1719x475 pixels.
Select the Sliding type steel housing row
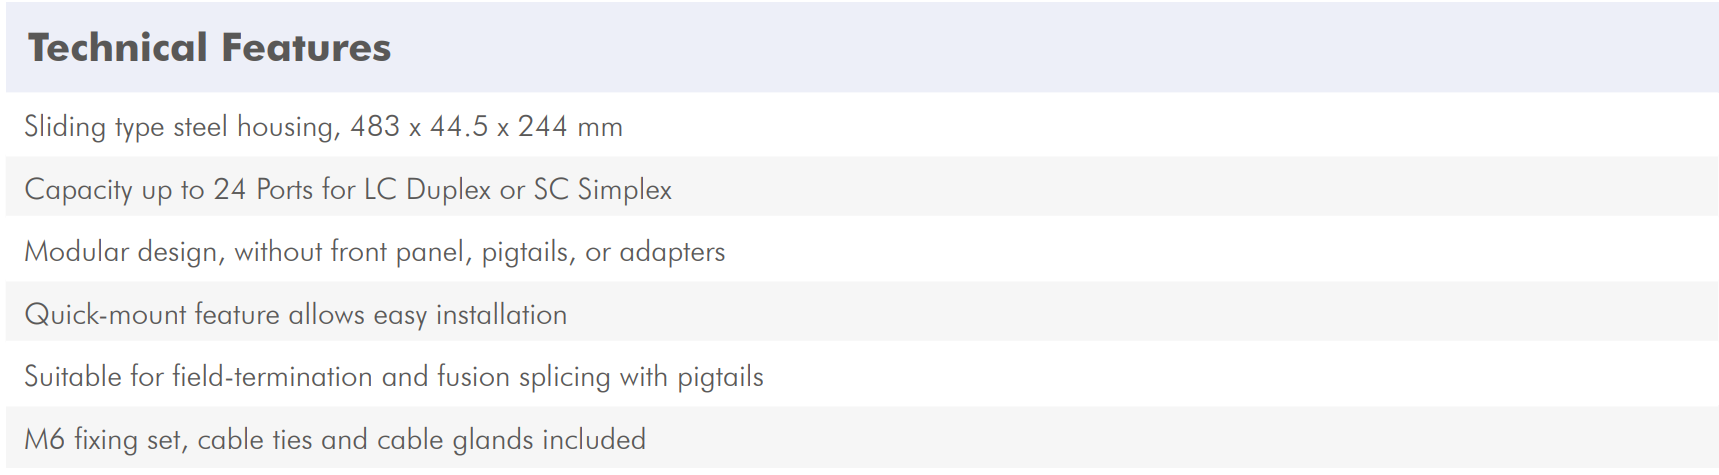(x=862, y=125)
